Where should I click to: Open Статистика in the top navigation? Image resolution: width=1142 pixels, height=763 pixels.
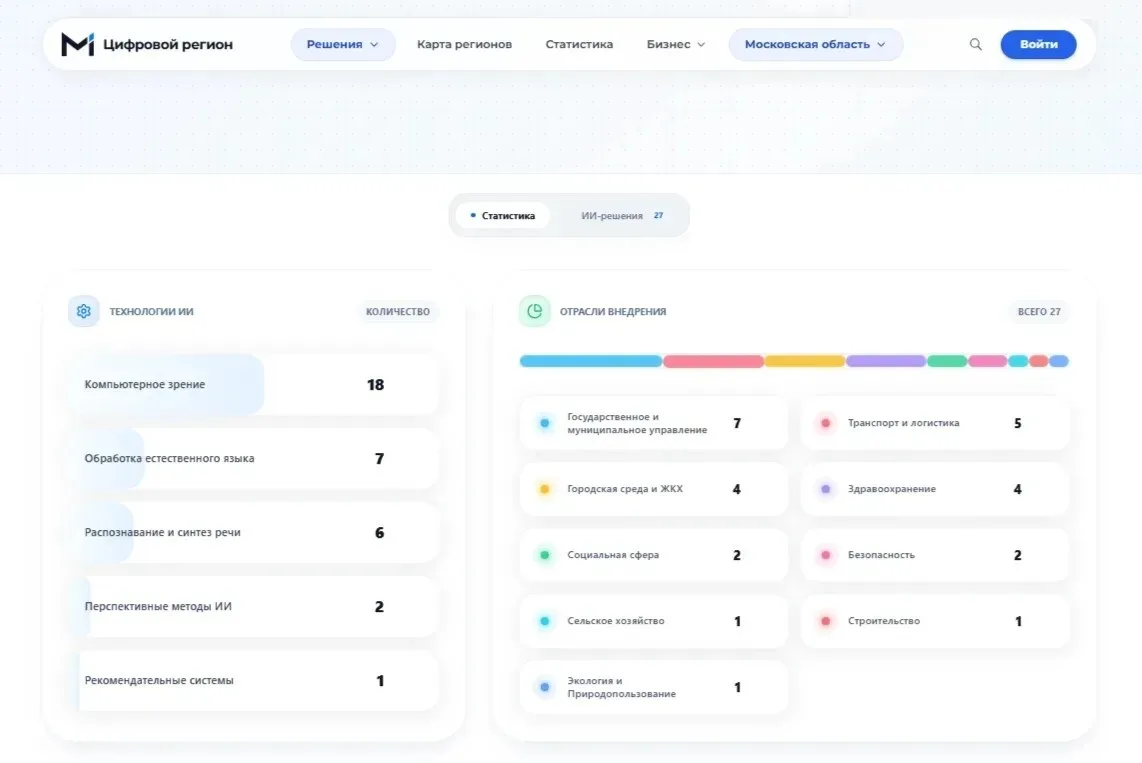tap(579, 44)
